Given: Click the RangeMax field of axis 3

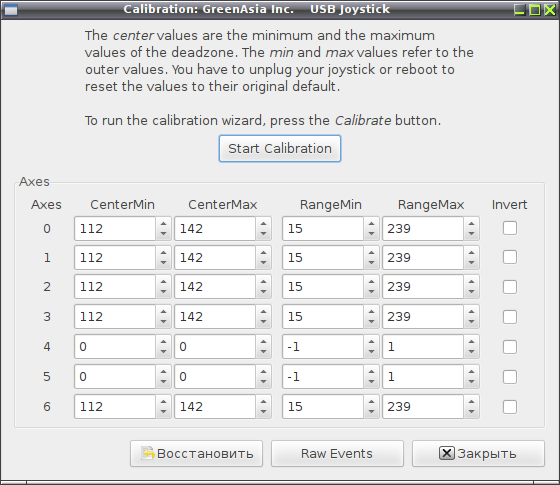Looking at the screenshot, I should 423,317.
